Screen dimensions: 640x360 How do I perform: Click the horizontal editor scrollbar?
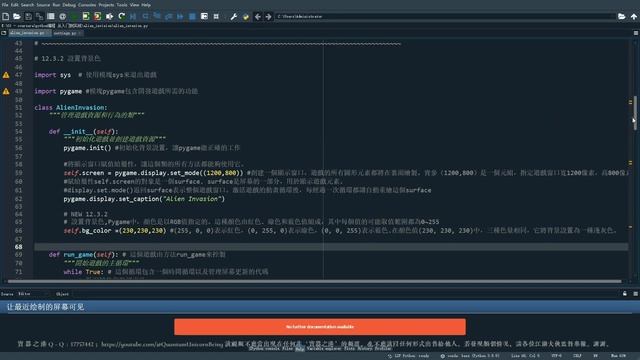point(314,281)
